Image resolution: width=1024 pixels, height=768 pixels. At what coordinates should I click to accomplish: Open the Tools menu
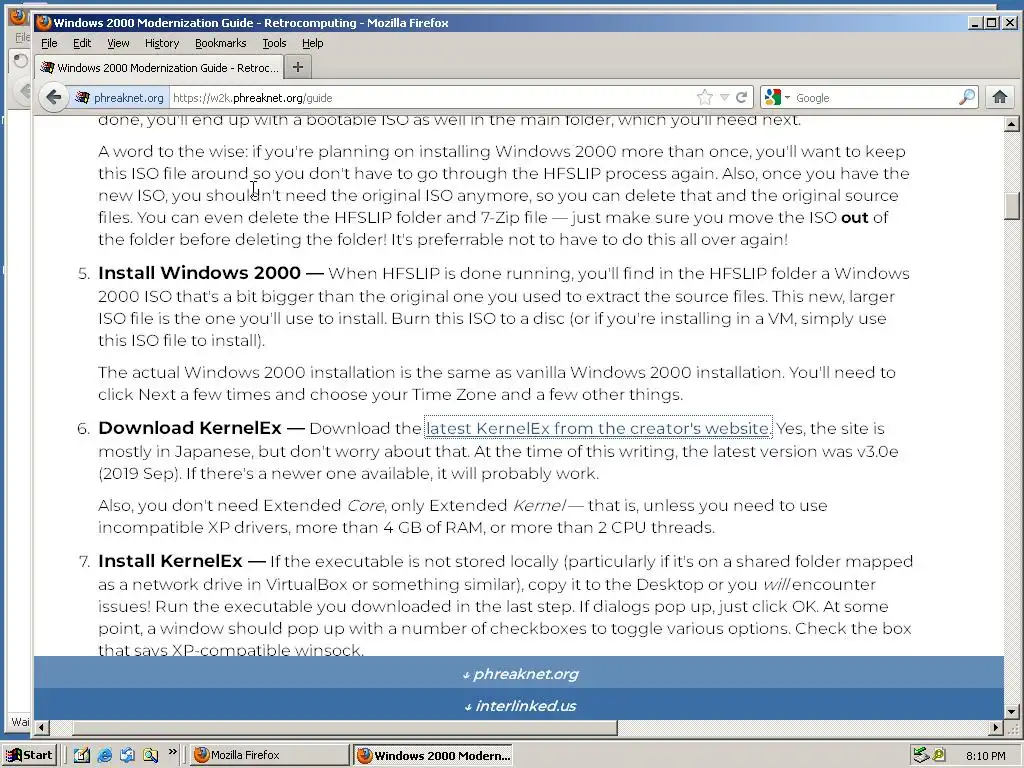[274, 43]
